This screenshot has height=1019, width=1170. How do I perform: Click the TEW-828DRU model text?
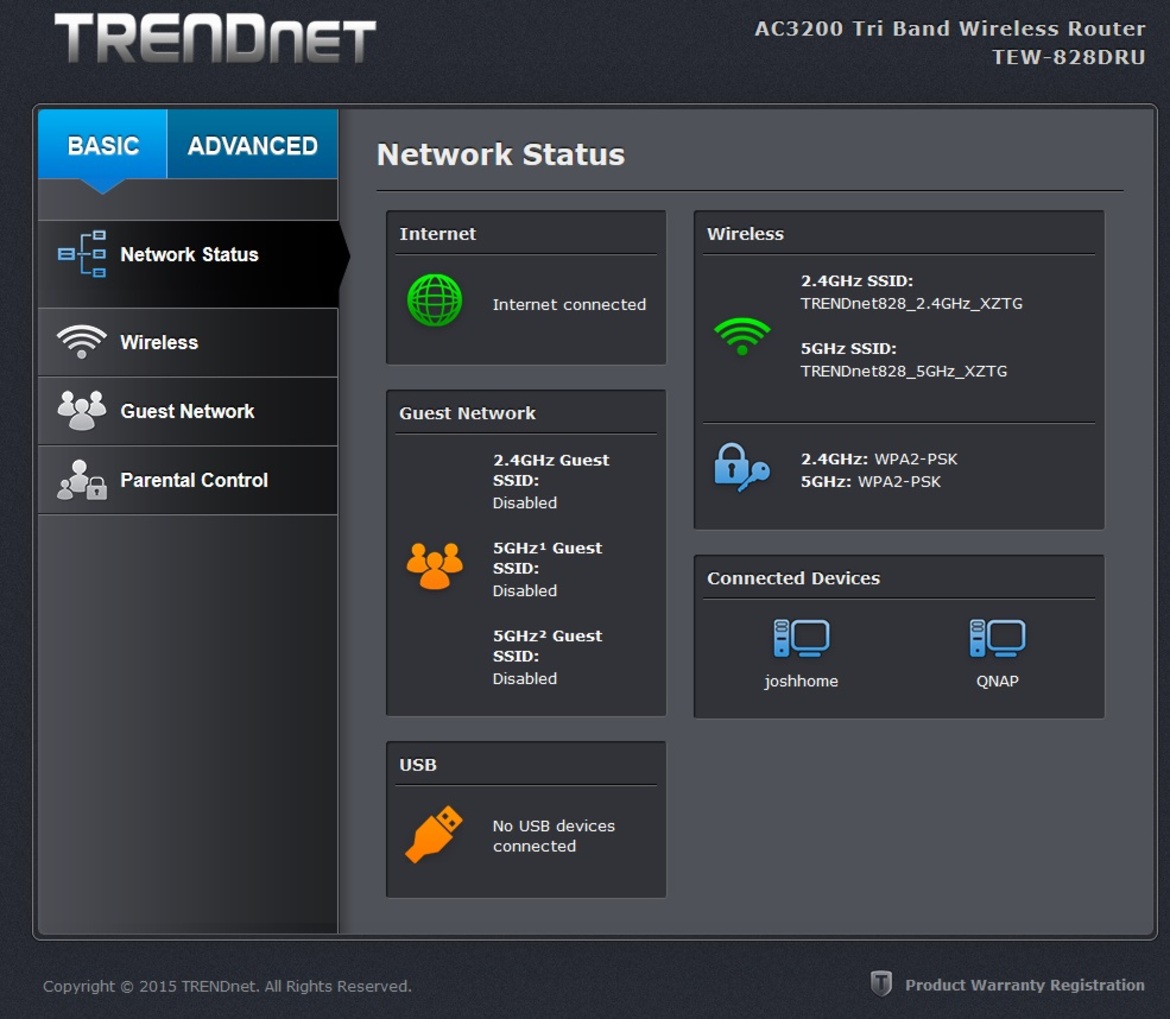click(1069, 57)
